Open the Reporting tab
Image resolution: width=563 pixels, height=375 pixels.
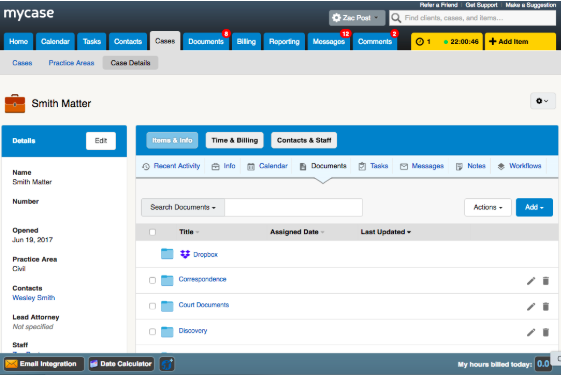point(284,42)
